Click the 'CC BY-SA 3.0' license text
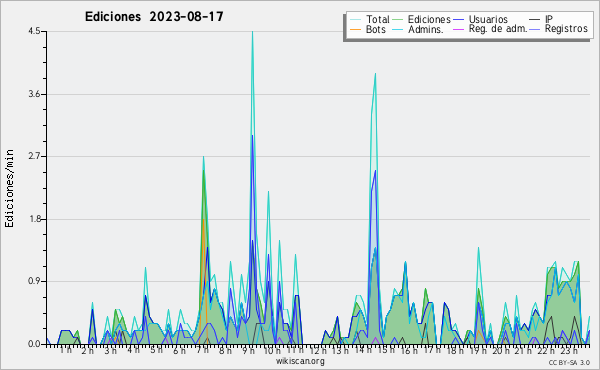The width and height of the screenshot is (600, 370). click(x=569, y=363)
